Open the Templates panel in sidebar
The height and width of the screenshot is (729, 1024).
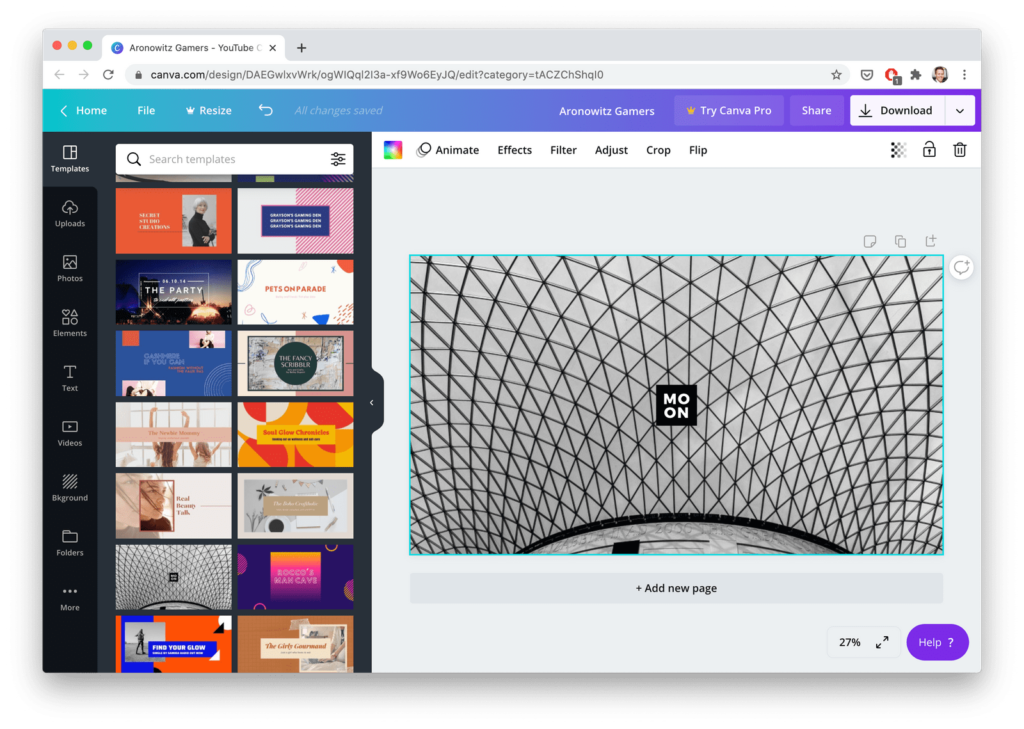click(x=70, y=159)
